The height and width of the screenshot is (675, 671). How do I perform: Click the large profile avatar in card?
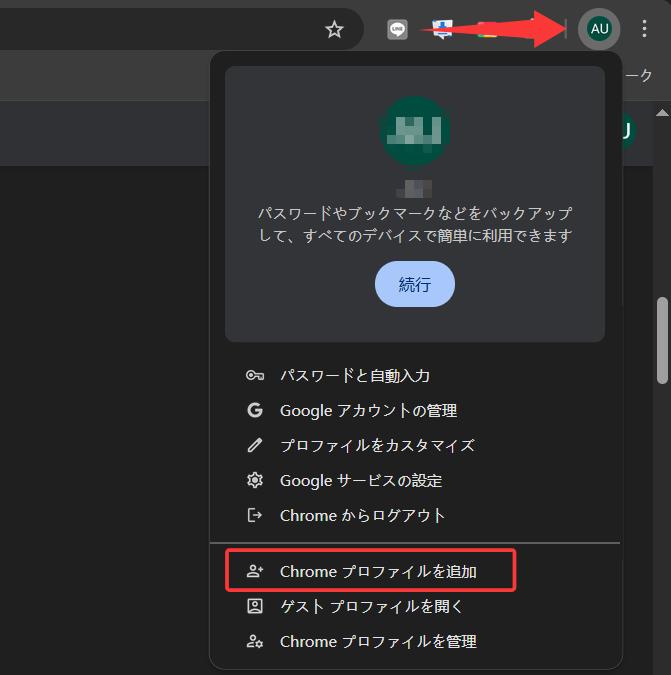coord(414,130)
